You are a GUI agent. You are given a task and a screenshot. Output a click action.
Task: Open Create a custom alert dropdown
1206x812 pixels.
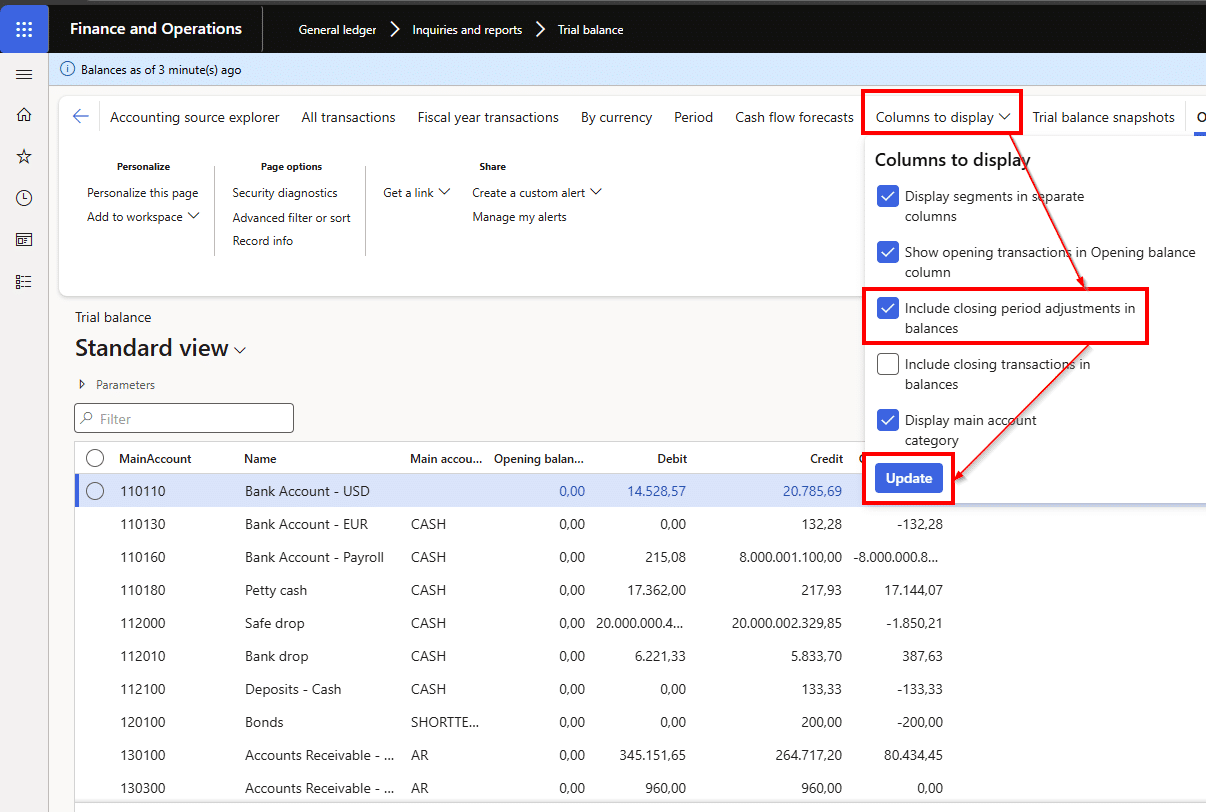click(x=537, y=192)
